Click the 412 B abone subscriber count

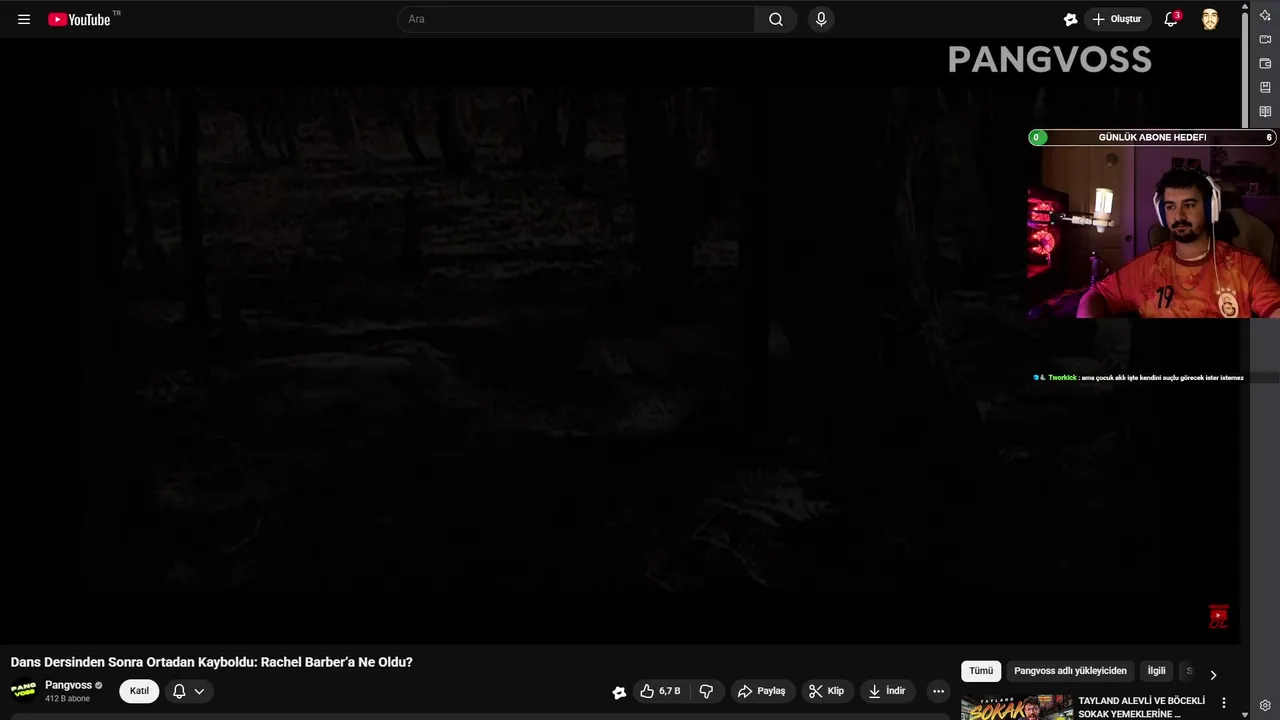click(x=67, y=699)
